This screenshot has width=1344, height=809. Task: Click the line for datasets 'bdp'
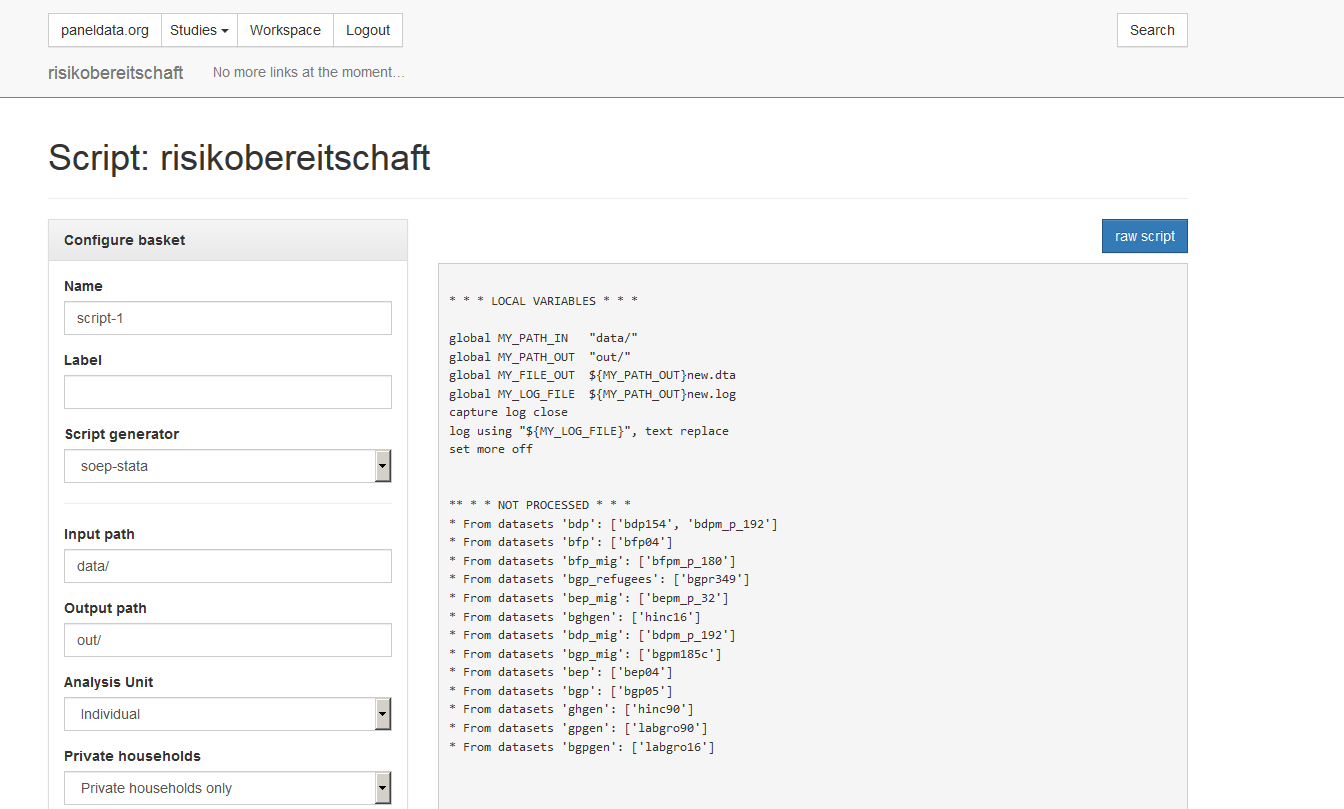(613, 524)
